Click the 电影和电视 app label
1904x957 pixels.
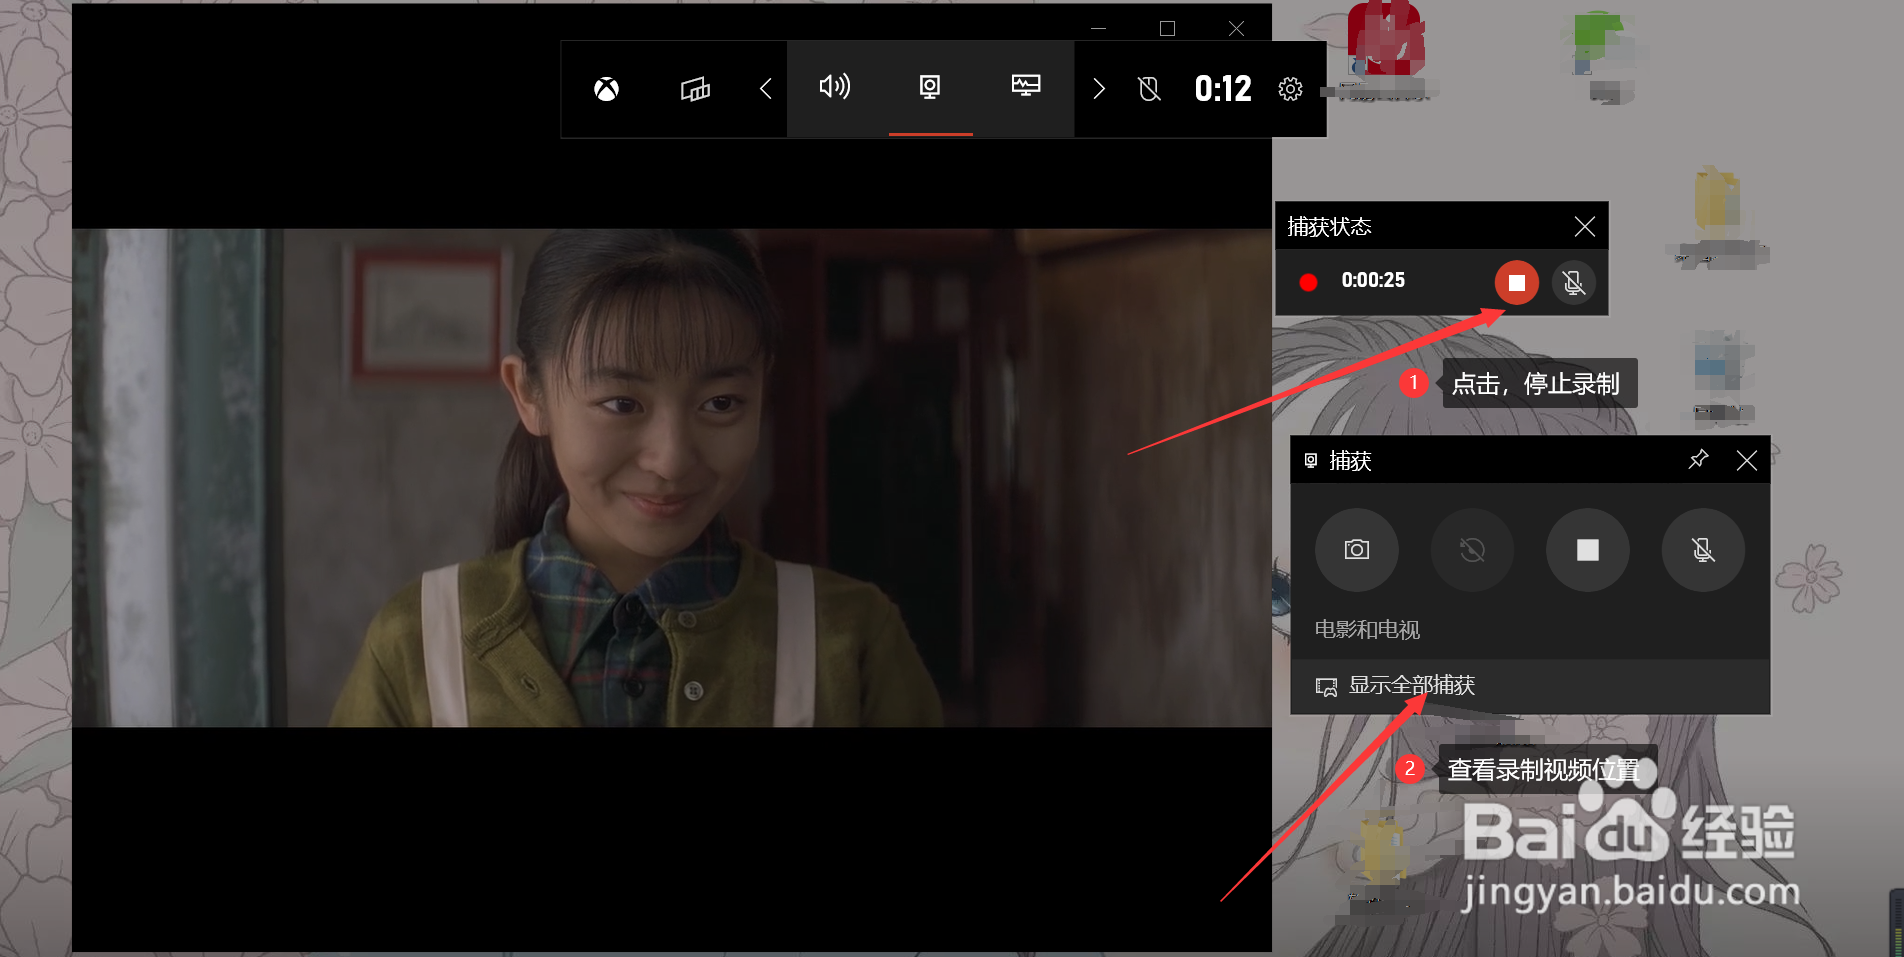point(1367,630)
